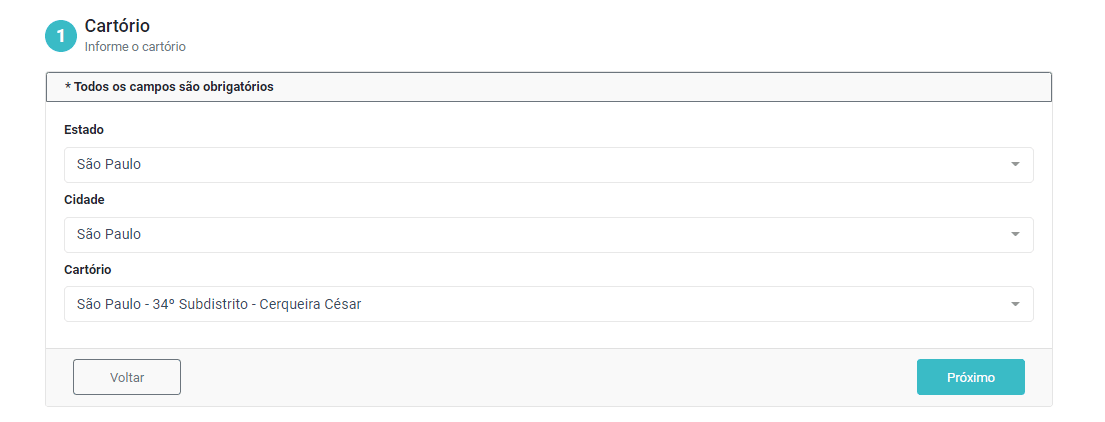Click the Todos os campos são obrigatórios notice
The width and height of the screenshot is (1105, 422).
point(169,87)
